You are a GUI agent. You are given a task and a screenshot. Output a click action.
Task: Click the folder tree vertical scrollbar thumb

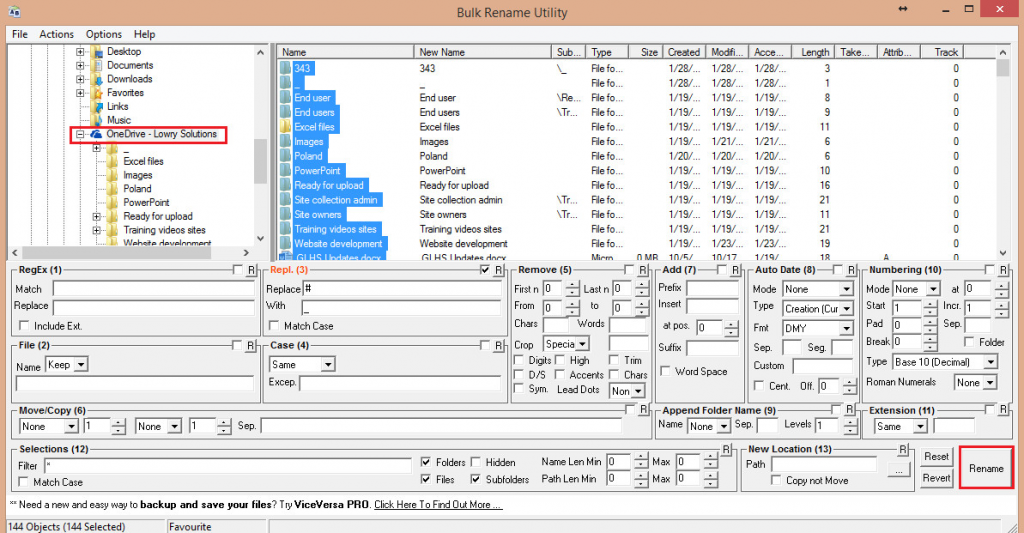coord(260,161)
